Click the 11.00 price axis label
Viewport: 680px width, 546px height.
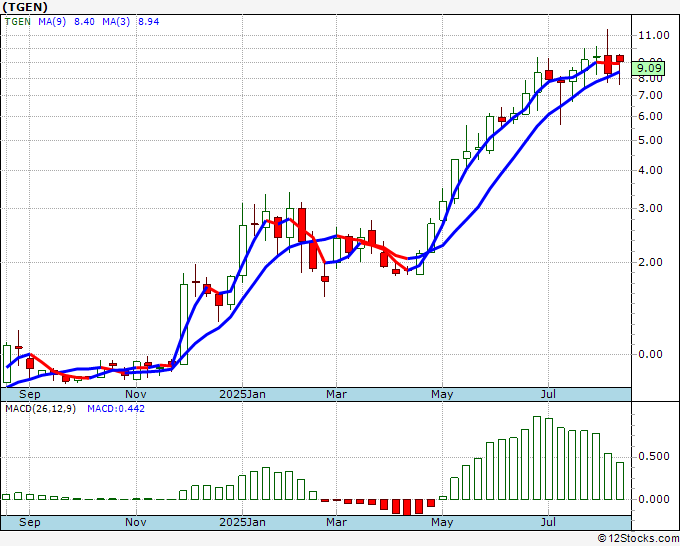(x=654, y=35)
